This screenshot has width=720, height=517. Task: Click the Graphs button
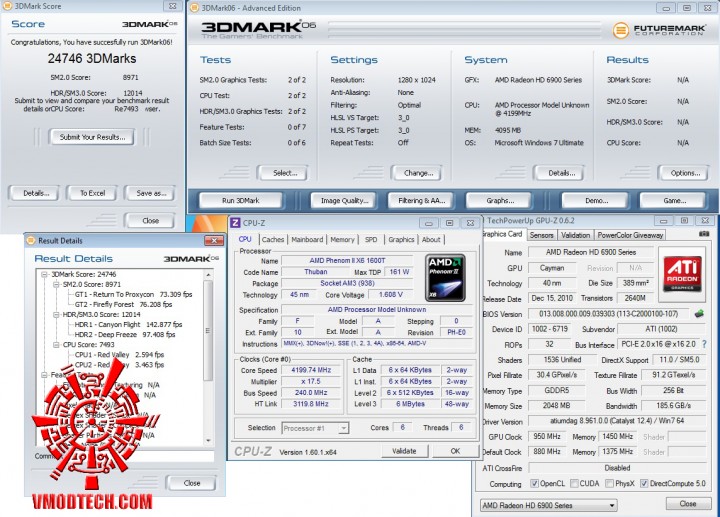coord(500,201)
